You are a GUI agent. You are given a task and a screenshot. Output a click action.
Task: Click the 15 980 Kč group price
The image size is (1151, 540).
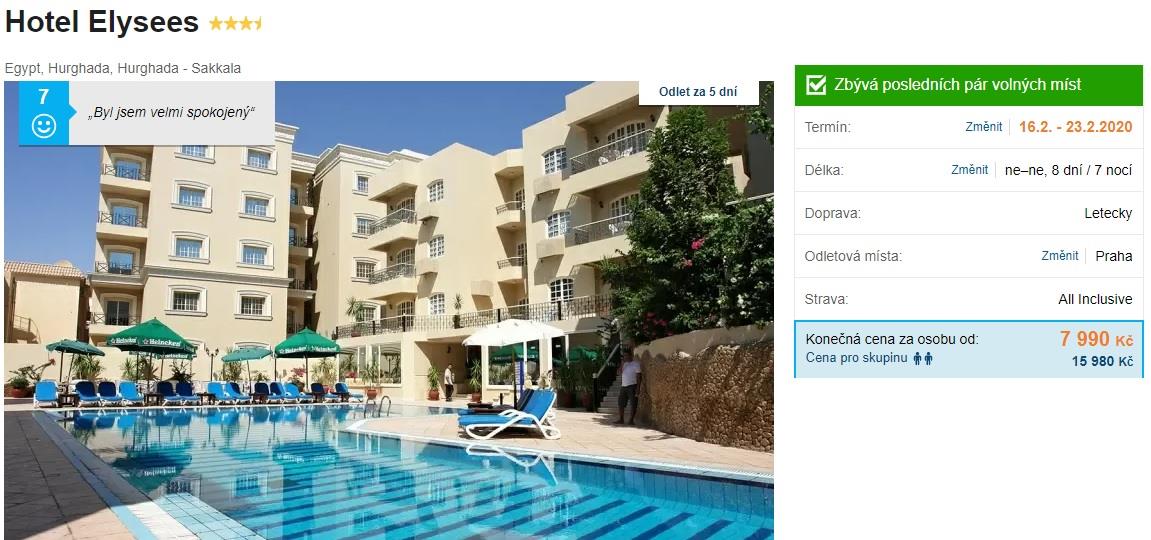pyautogui.click(x=1102, y=362)
